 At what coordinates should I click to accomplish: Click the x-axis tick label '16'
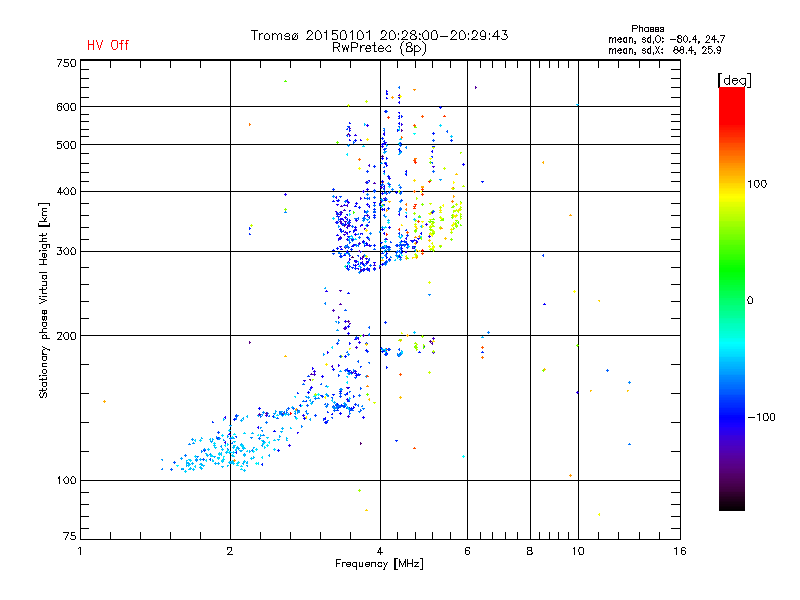click(x=680, y=551)
